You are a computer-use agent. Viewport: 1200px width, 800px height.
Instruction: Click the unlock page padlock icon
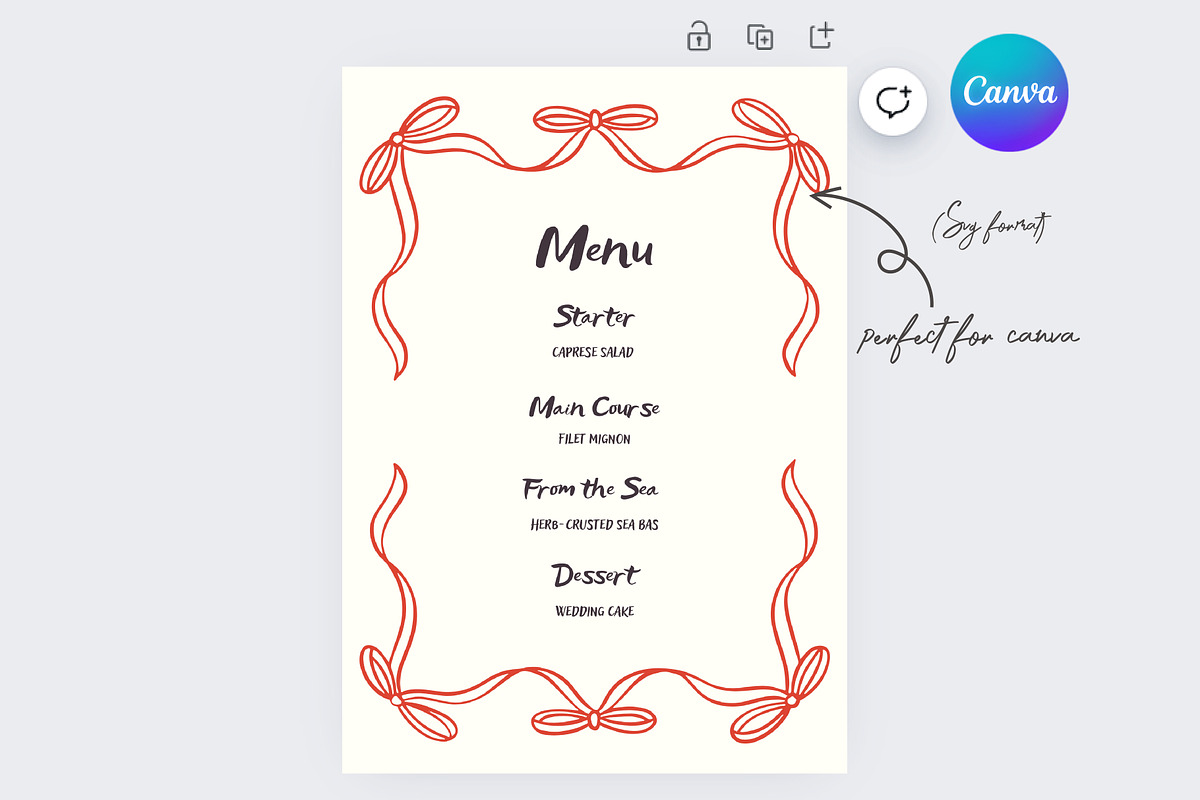tap(698, 37)
